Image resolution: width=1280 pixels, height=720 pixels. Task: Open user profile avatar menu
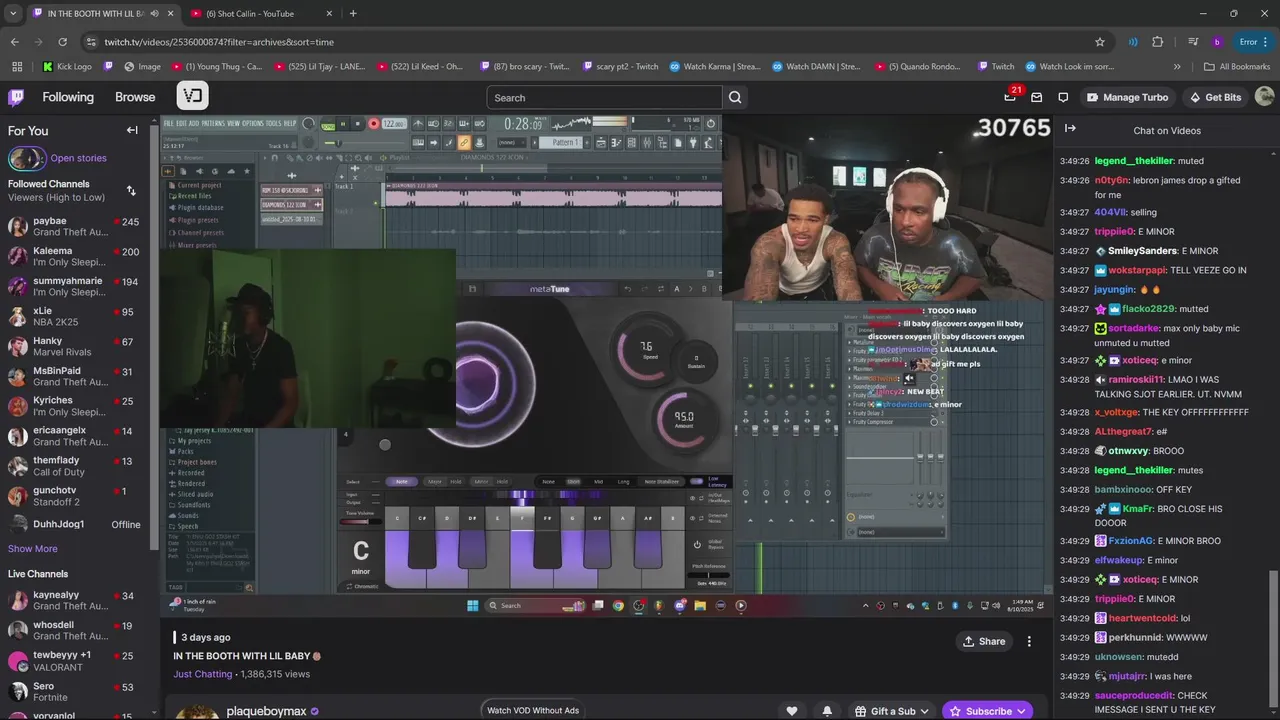point(1264,97)
